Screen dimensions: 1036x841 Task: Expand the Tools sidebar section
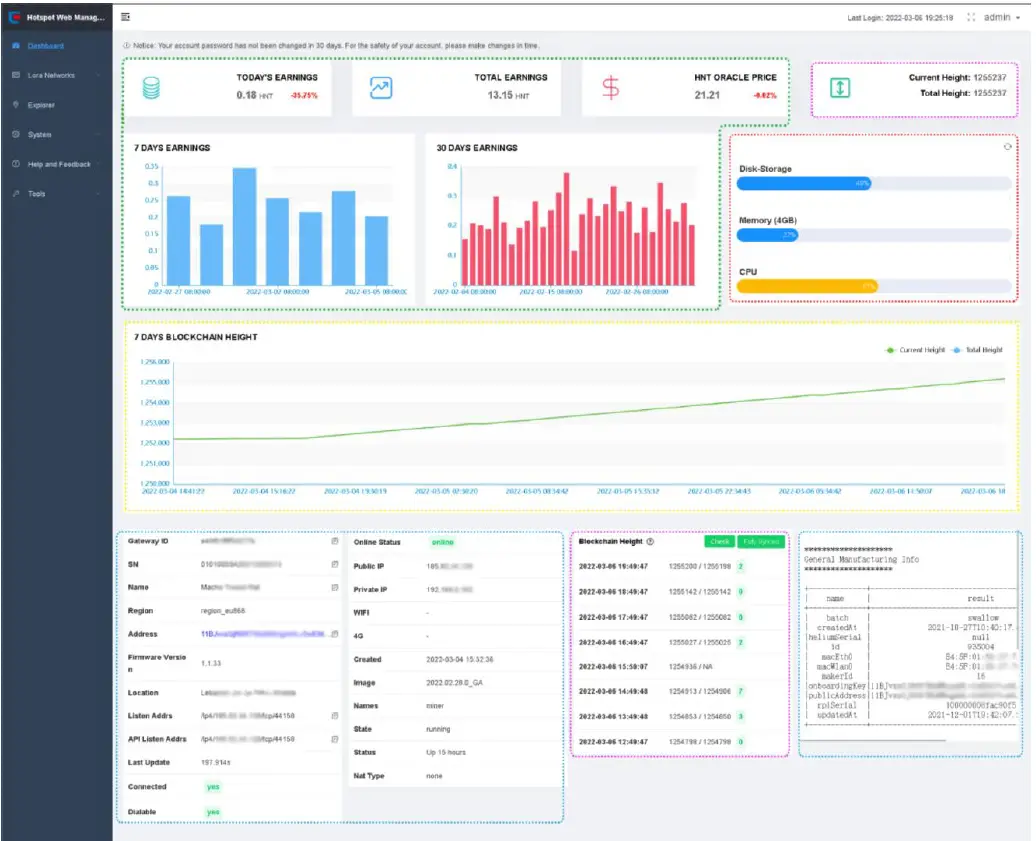36,194
